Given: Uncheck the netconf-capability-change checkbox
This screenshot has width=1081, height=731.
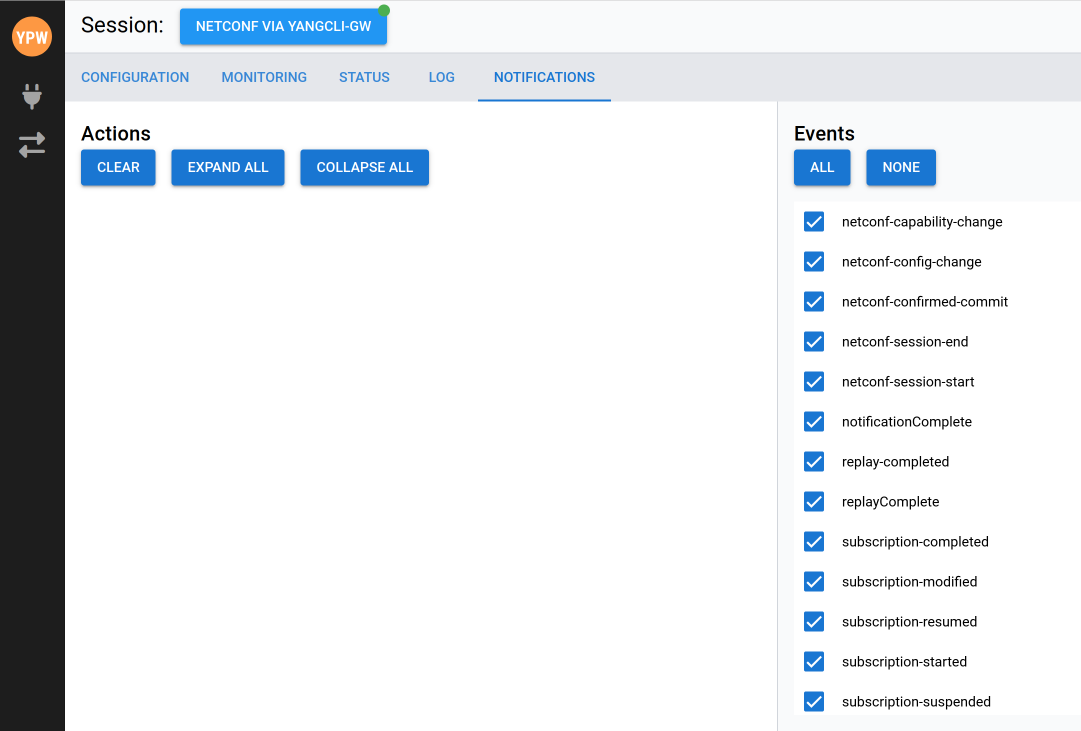Looking at the screenshot, I should pos(814,222).
